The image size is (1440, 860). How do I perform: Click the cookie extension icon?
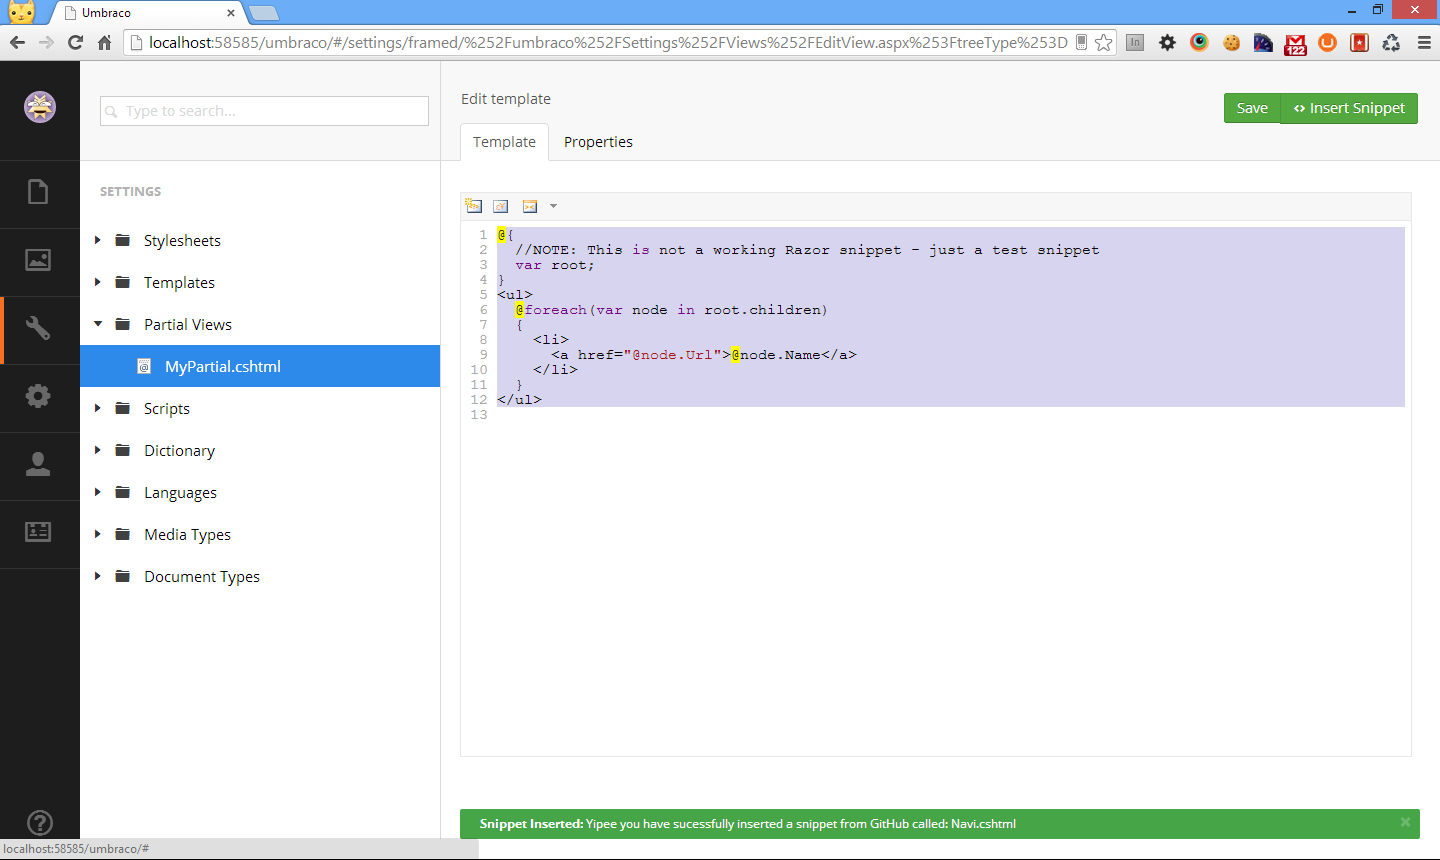point(1231,42)
